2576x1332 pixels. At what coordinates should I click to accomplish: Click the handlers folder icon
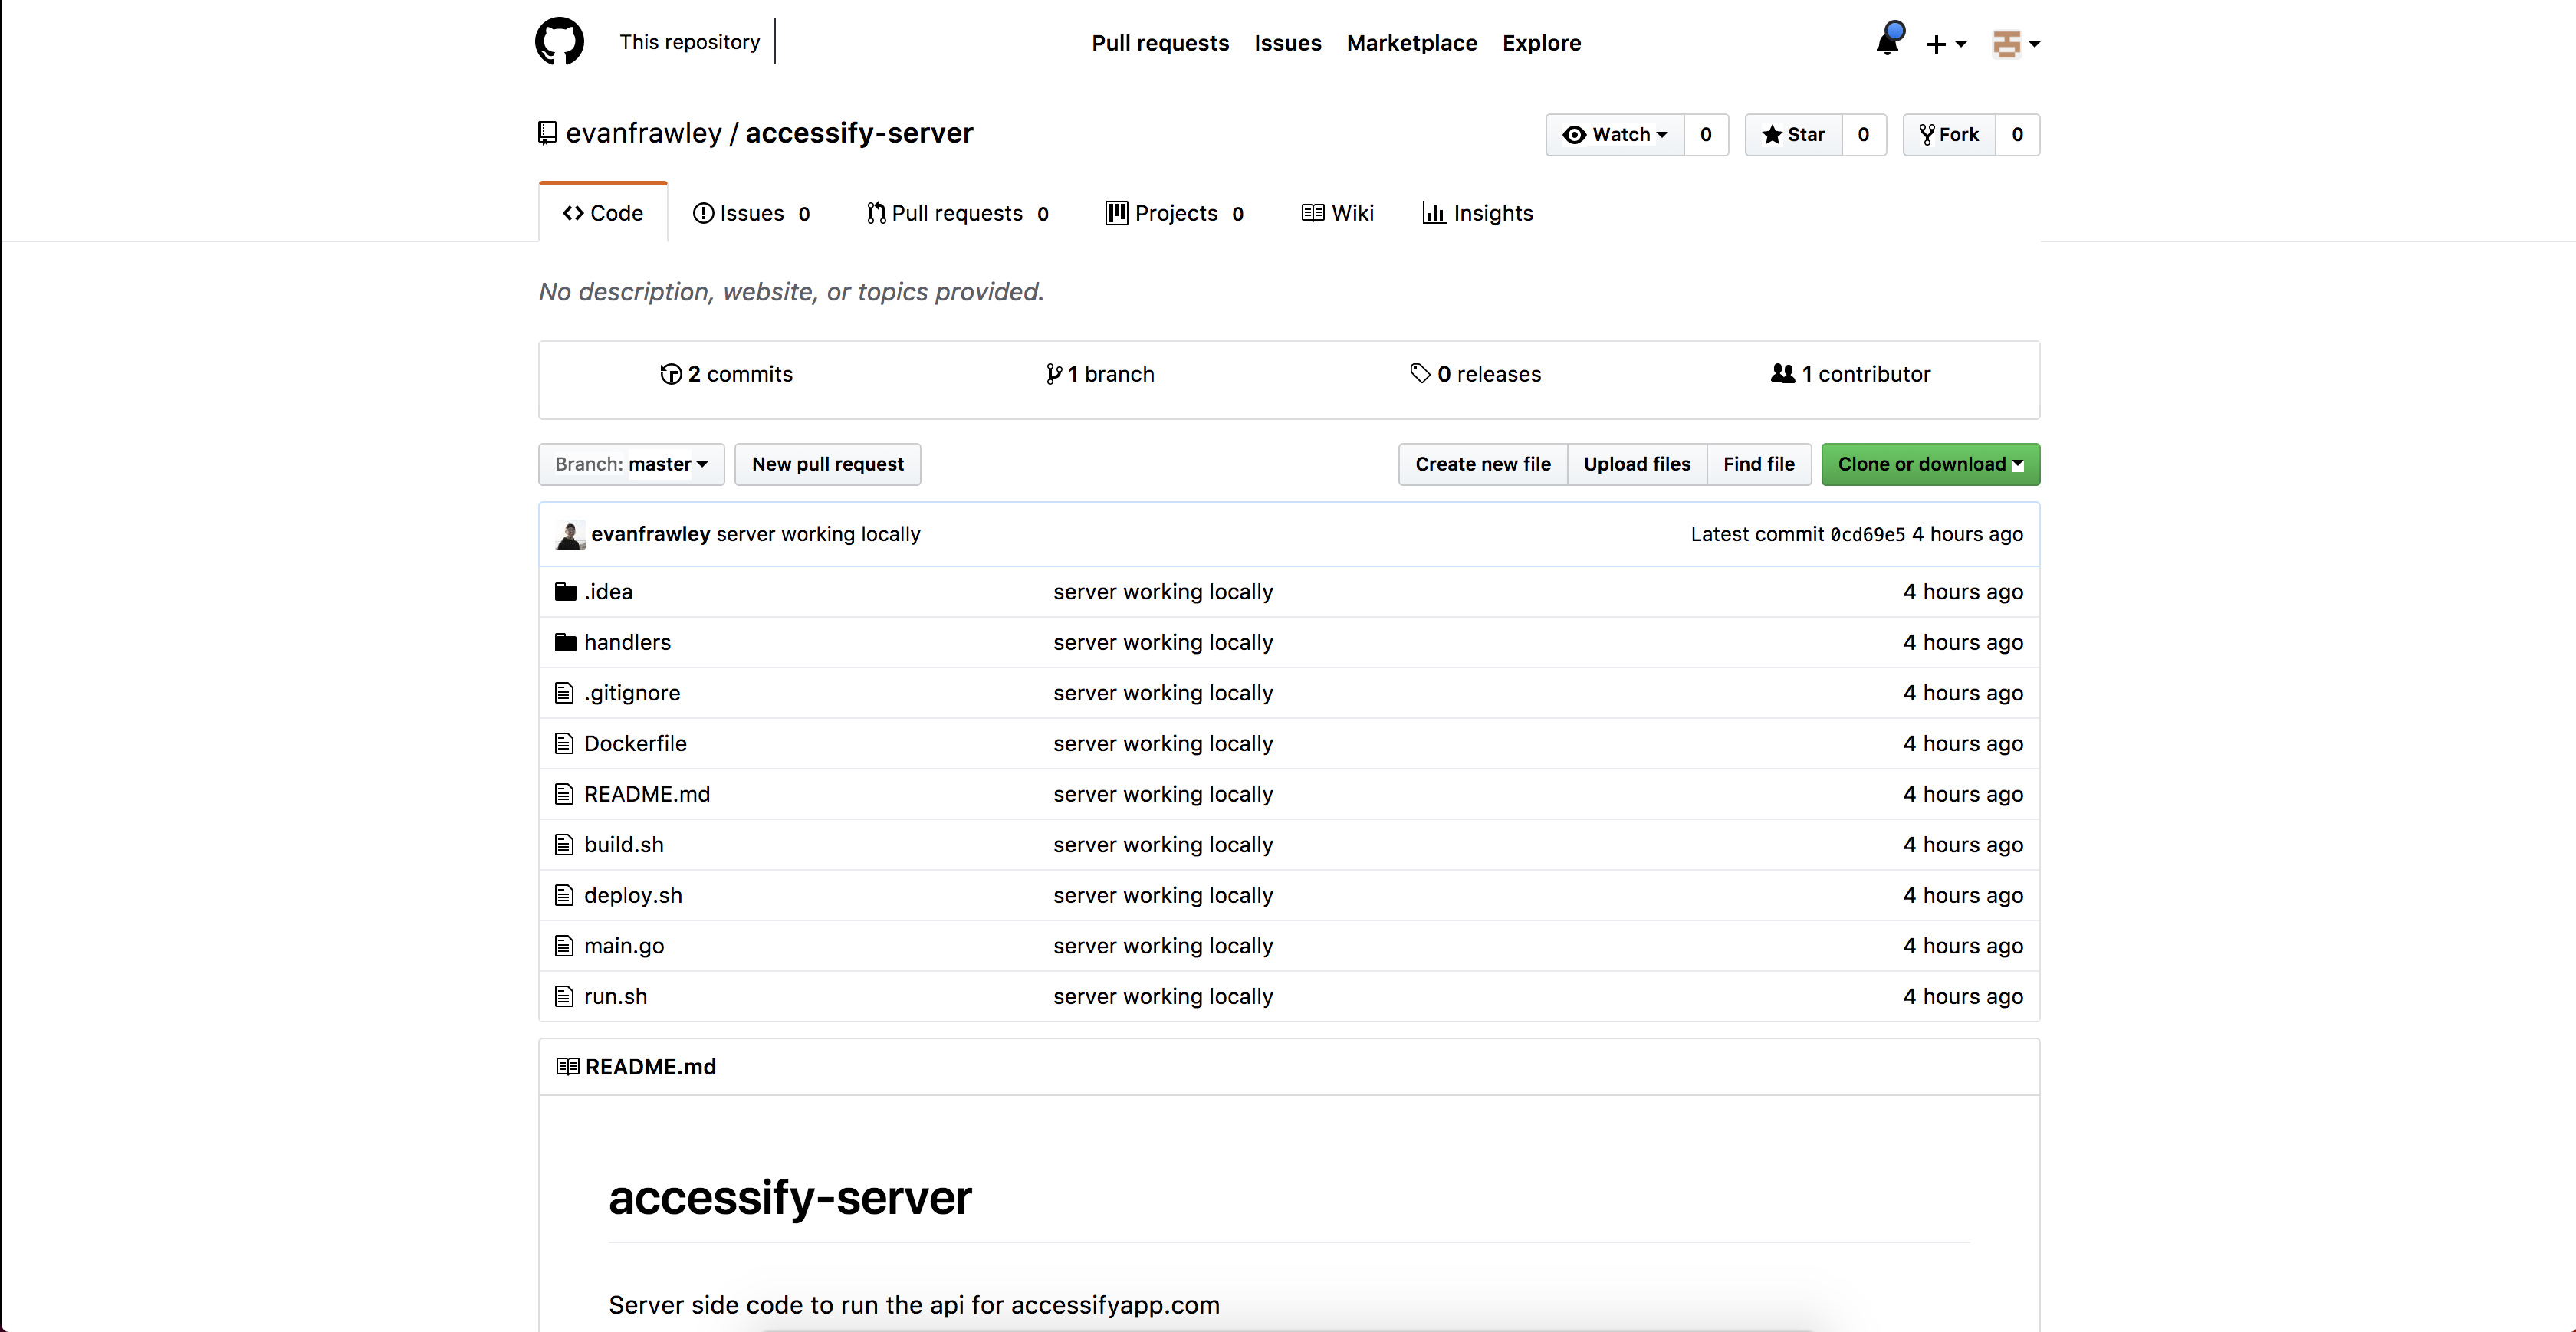point(565,642)
